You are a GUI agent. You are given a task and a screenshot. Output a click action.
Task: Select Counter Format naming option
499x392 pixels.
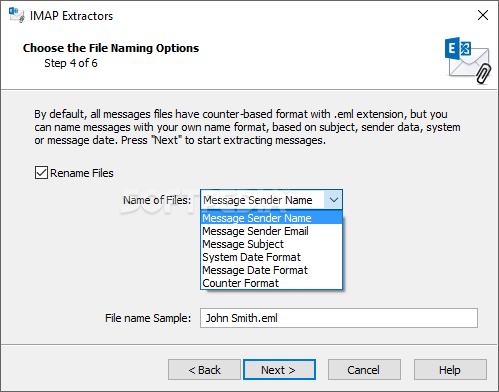click(x=271, y=283)
